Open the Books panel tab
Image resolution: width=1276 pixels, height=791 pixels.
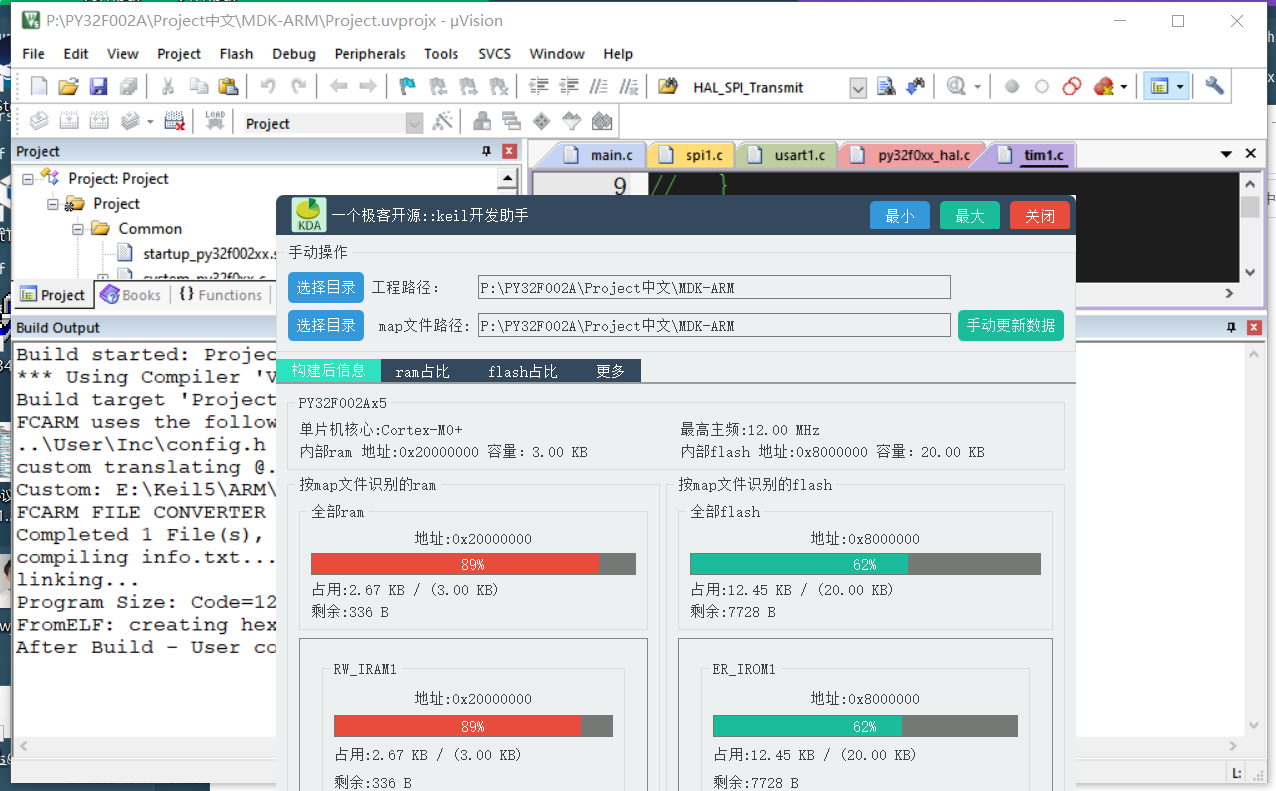(130, 295)
